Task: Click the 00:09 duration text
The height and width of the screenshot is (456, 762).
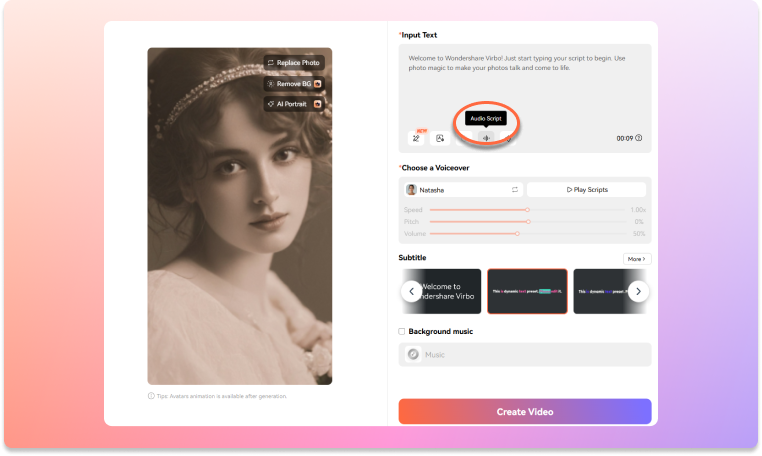Action: click(624, 139)
